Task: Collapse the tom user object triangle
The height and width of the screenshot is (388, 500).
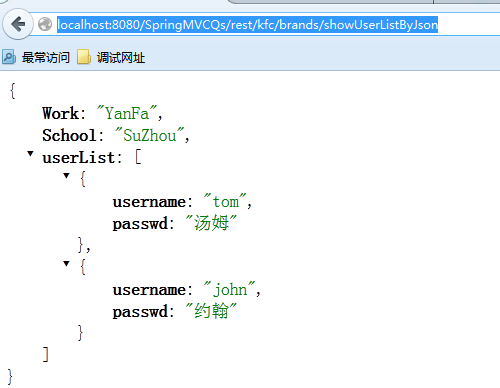Action: [x=66, y=176]
